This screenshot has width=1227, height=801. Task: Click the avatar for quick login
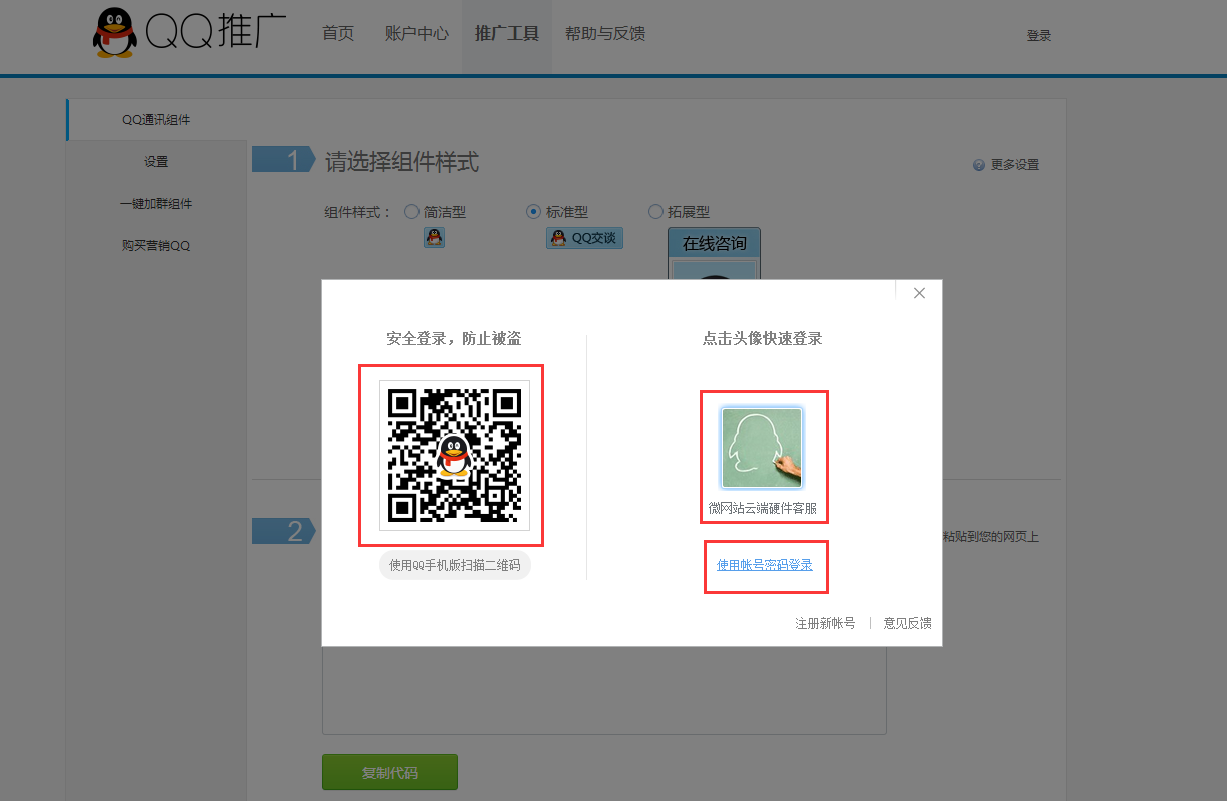pyautogui.click(x=762, y=448)
